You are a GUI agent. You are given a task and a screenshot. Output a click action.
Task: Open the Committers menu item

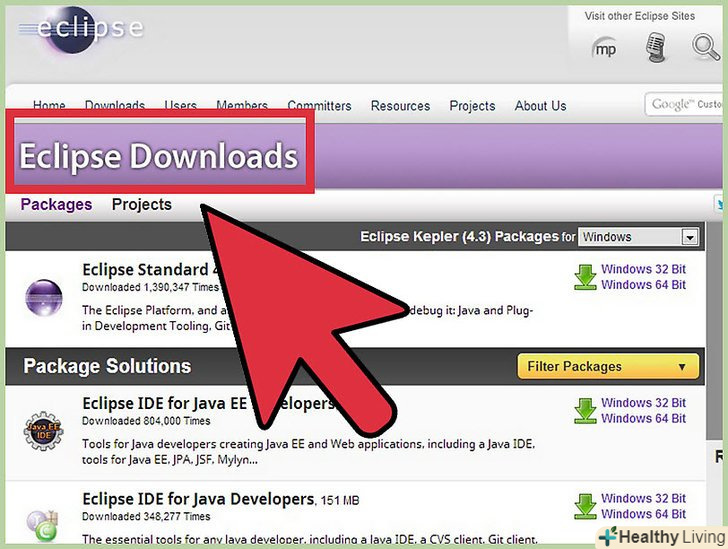319,106
